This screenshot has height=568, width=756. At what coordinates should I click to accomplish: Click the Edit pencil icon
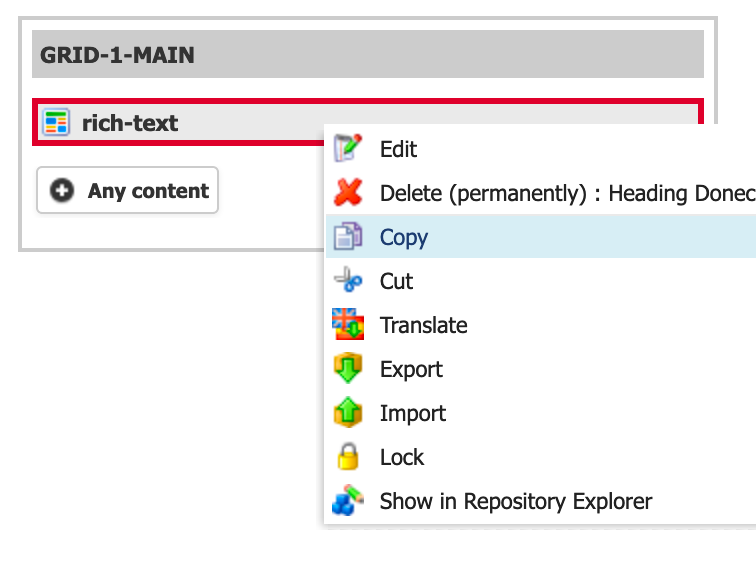347,148
